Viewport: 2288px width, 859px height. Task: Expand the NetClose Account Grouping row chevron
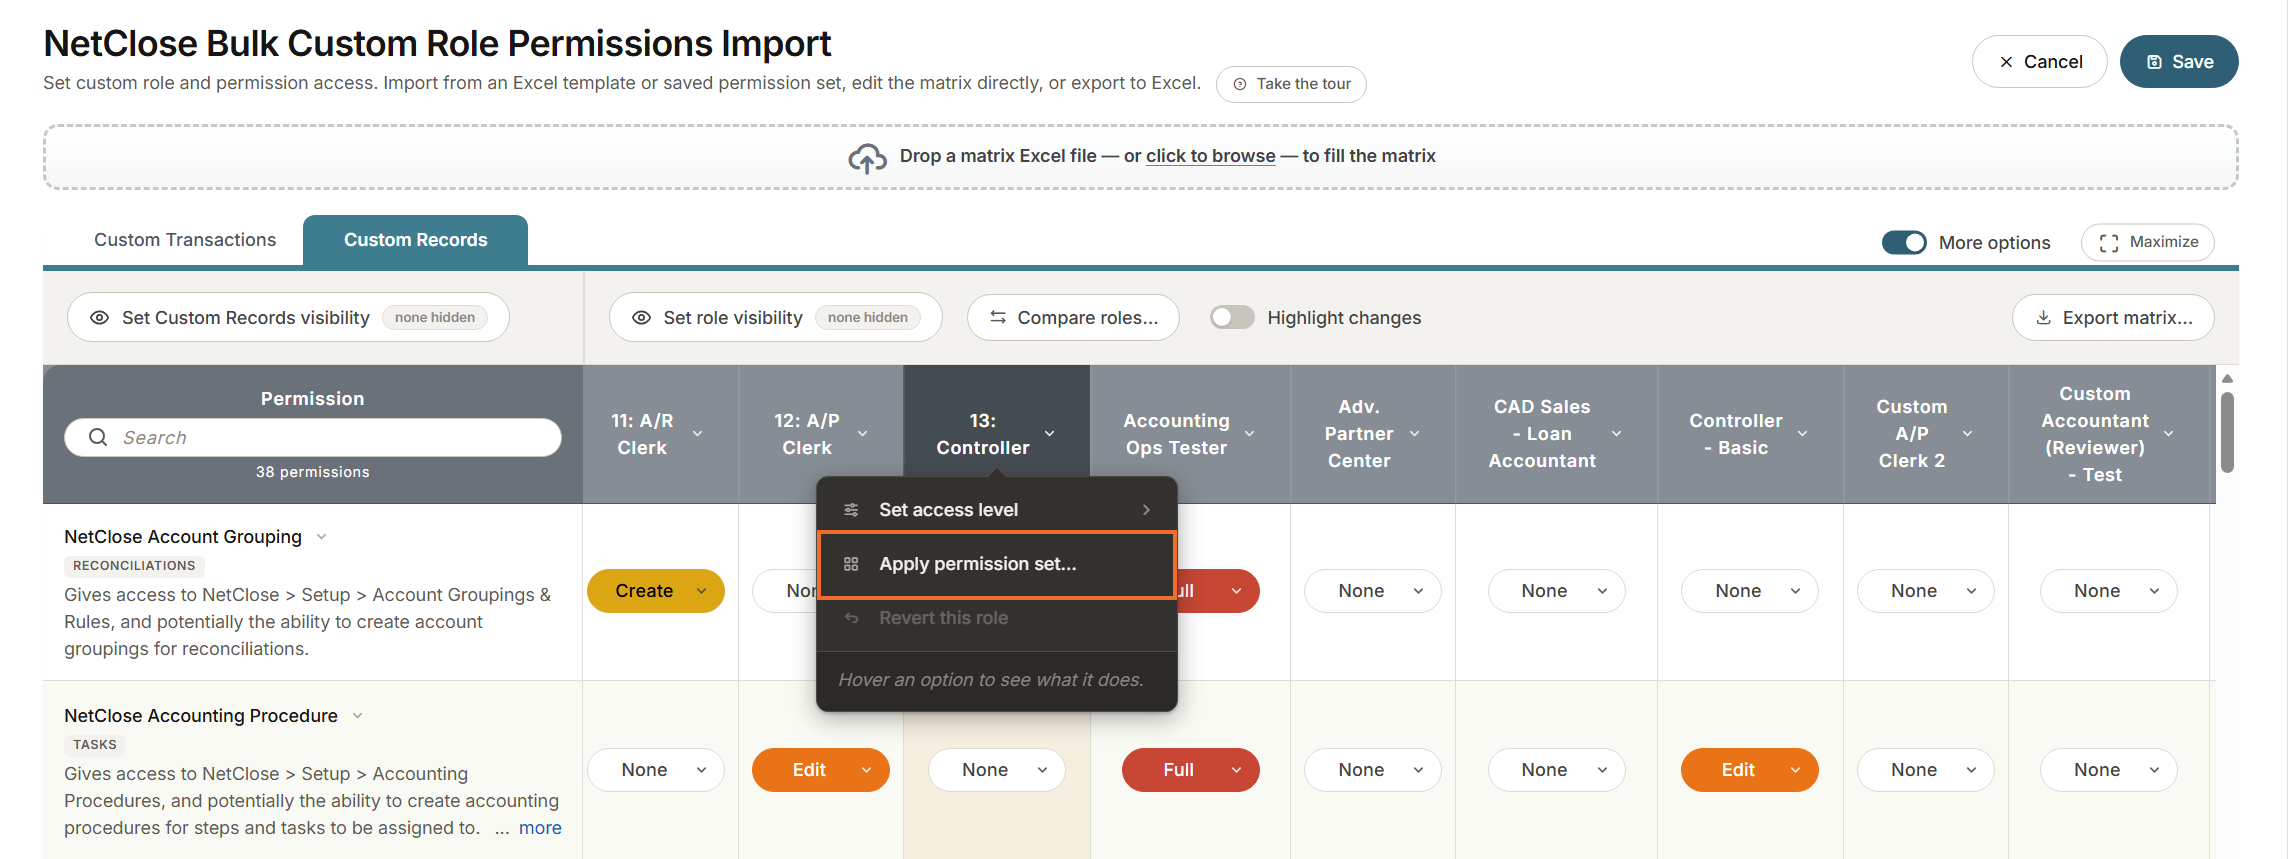(x=322, y=537)
